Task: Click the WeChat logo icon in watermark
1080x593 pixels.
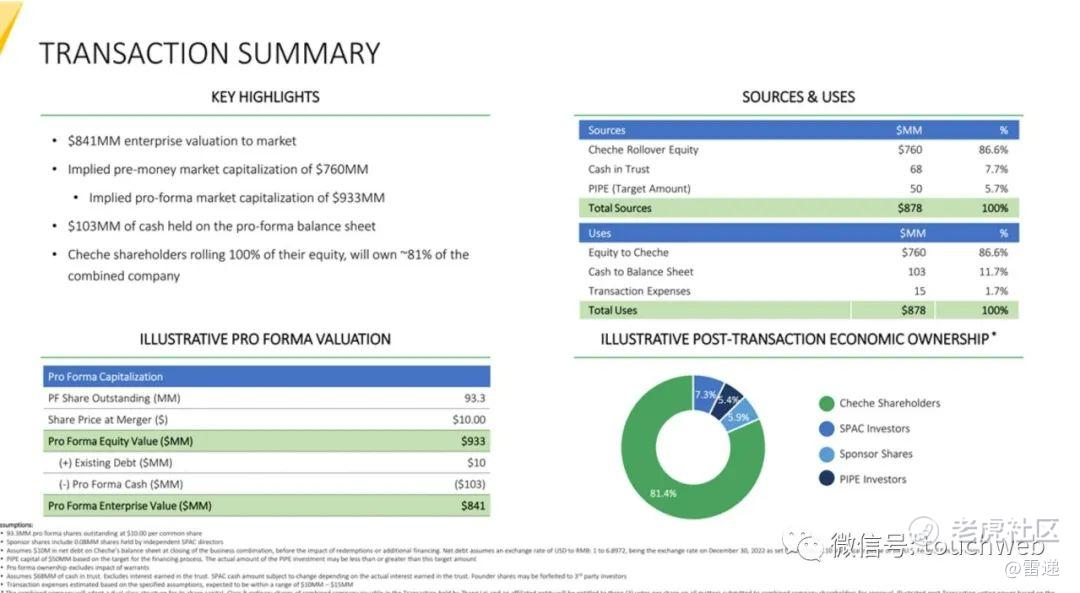Action: [x=803, y=544]
